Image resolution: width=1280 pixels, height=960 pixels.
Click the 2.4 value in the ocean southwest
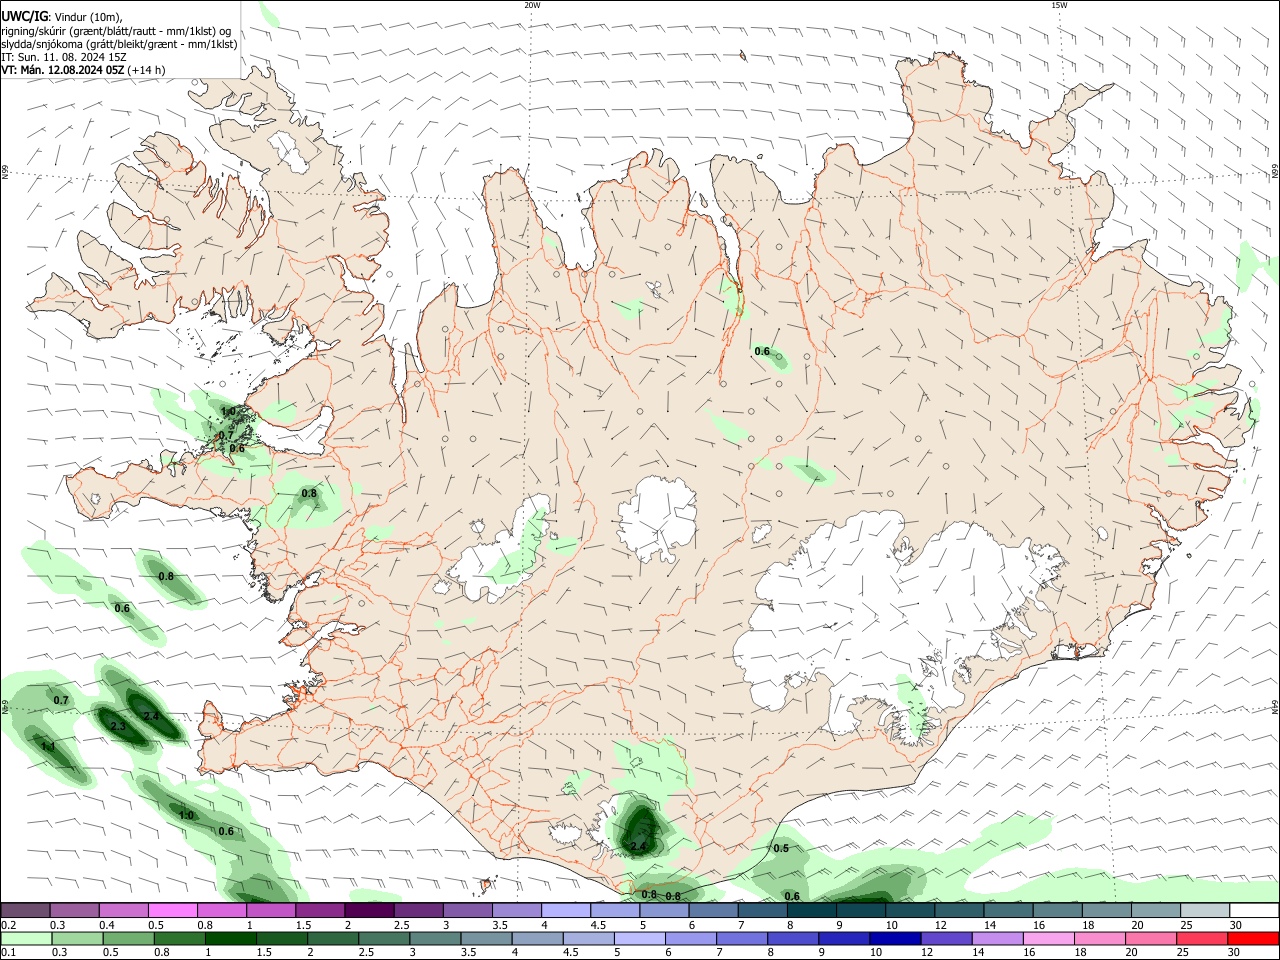[151, 717]
